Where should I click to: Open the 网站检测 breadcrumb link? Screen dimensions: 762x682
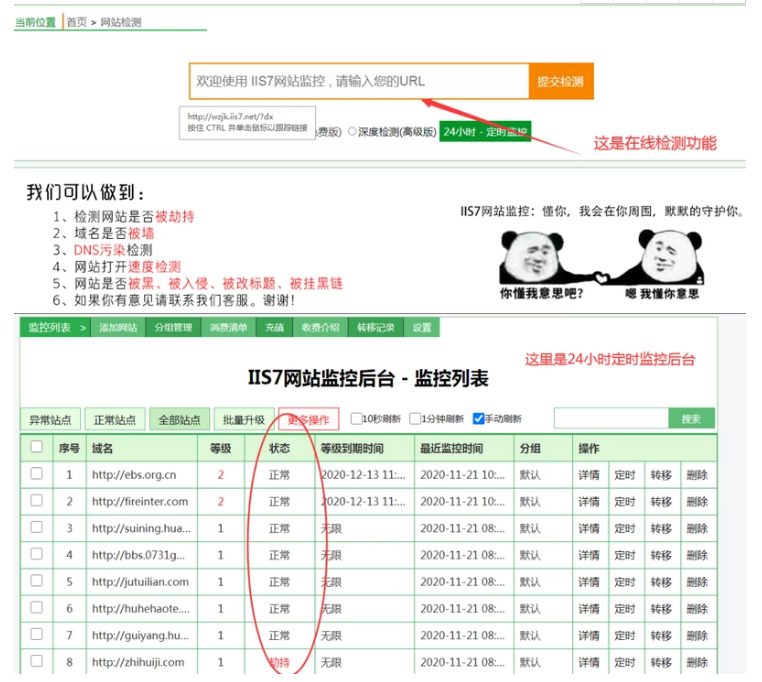point(121,22)
